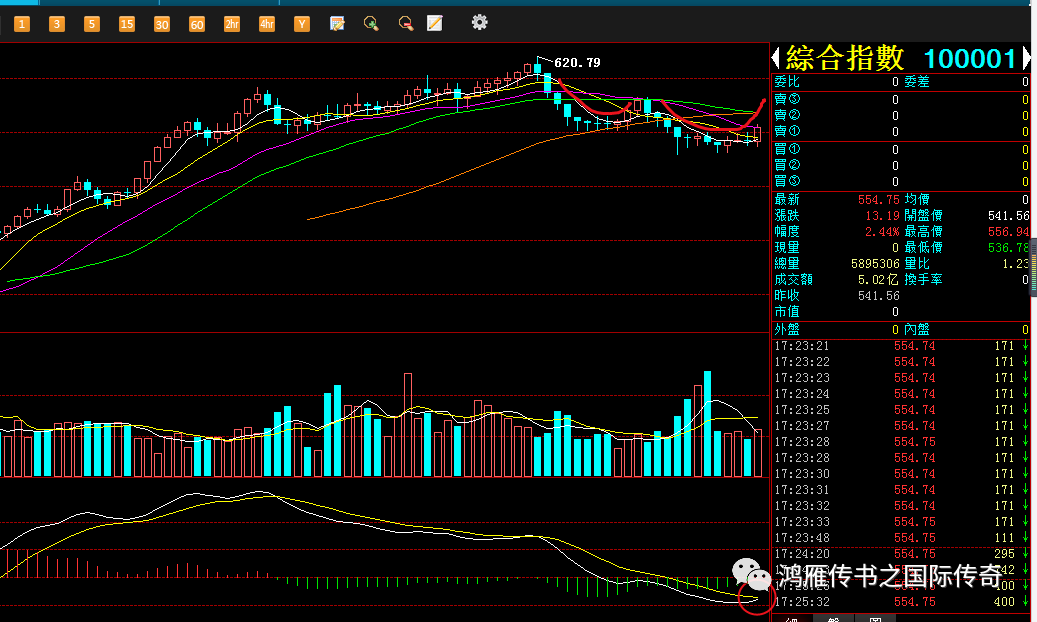The height and width of the screenshot is (622, 1037).
Task: Click the 換手率 label
Action: pyautogui.click(x=923, y=279)
